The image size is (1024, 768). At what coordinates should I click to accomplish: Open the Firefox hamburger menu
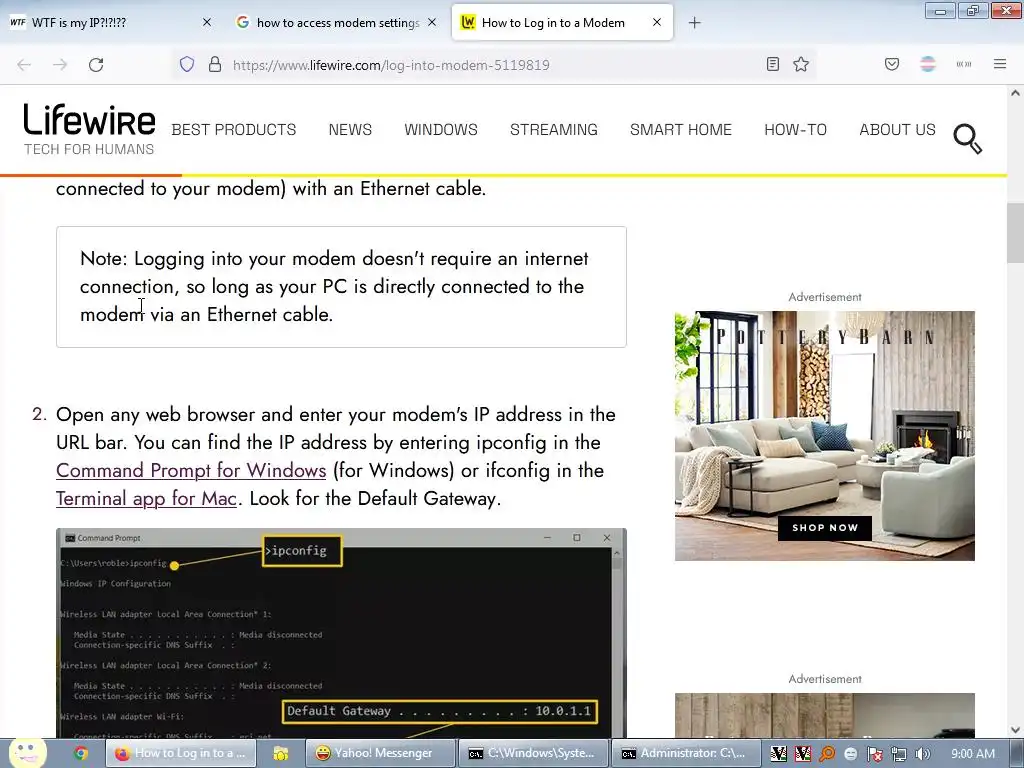point(999,64)
